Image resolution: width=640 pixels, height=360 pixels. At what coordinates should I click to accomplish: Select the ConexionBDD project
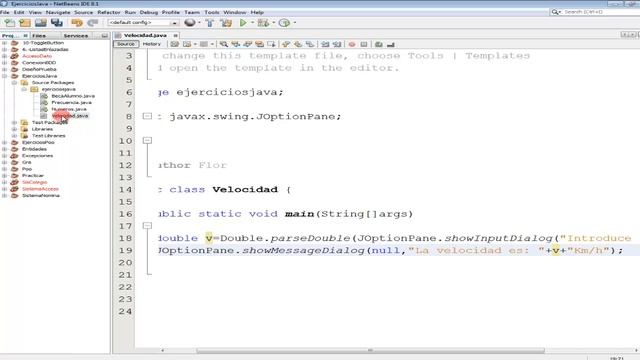[x=39, y=63]
